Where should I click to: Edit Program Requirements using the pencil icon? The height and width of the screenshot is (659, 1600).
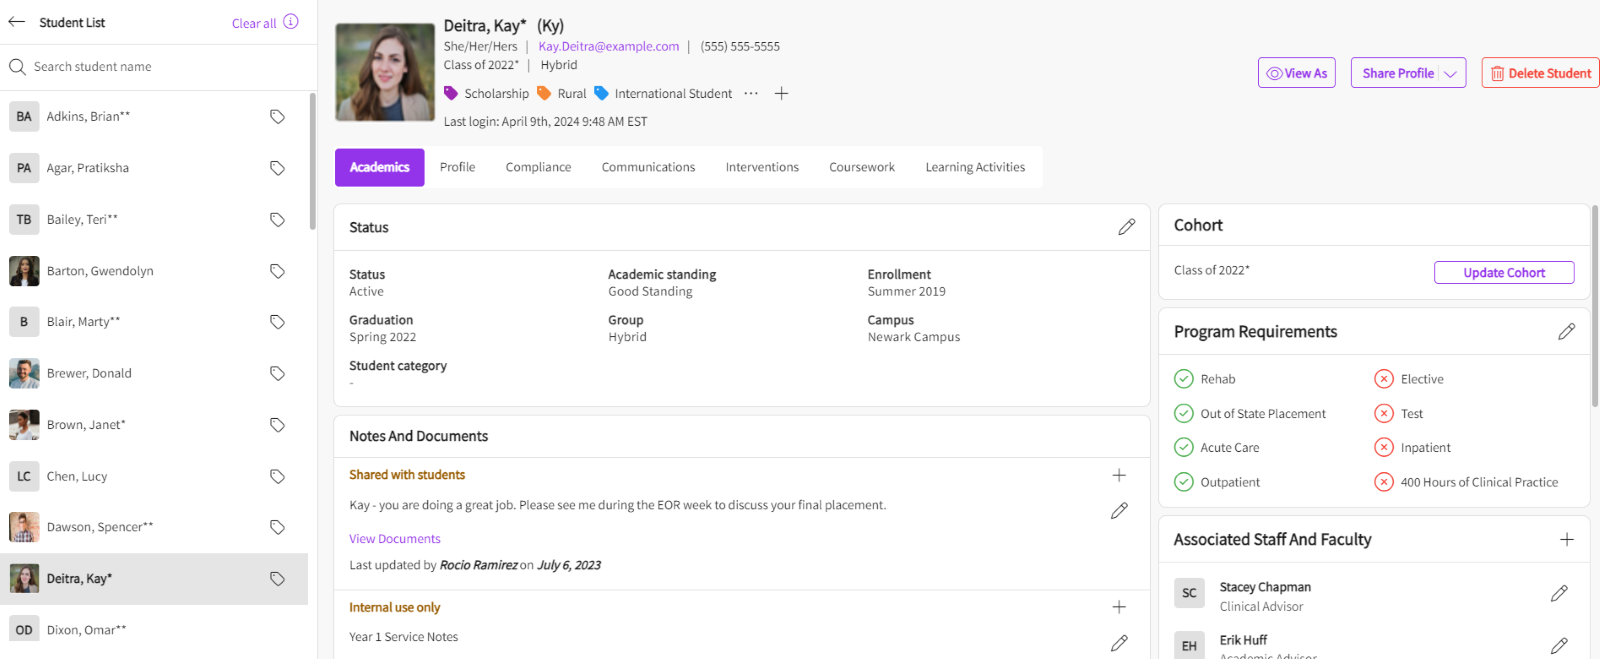(1566, 331)
